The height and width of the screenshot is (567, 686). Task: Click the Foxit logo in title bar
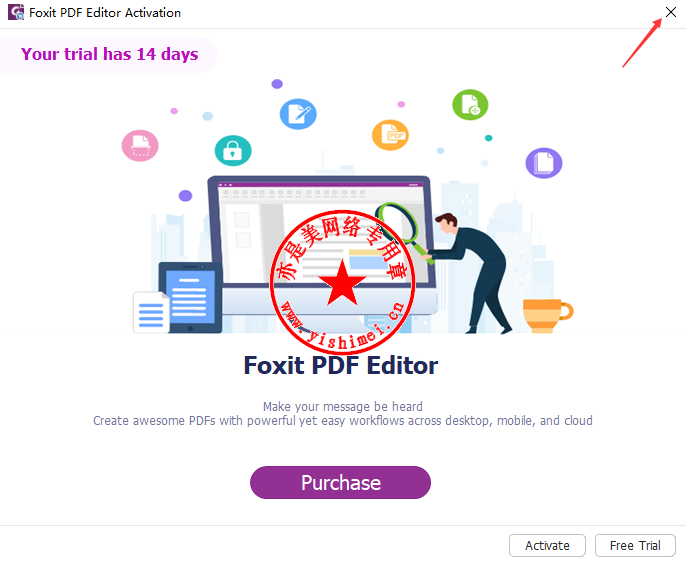[16, 12]
